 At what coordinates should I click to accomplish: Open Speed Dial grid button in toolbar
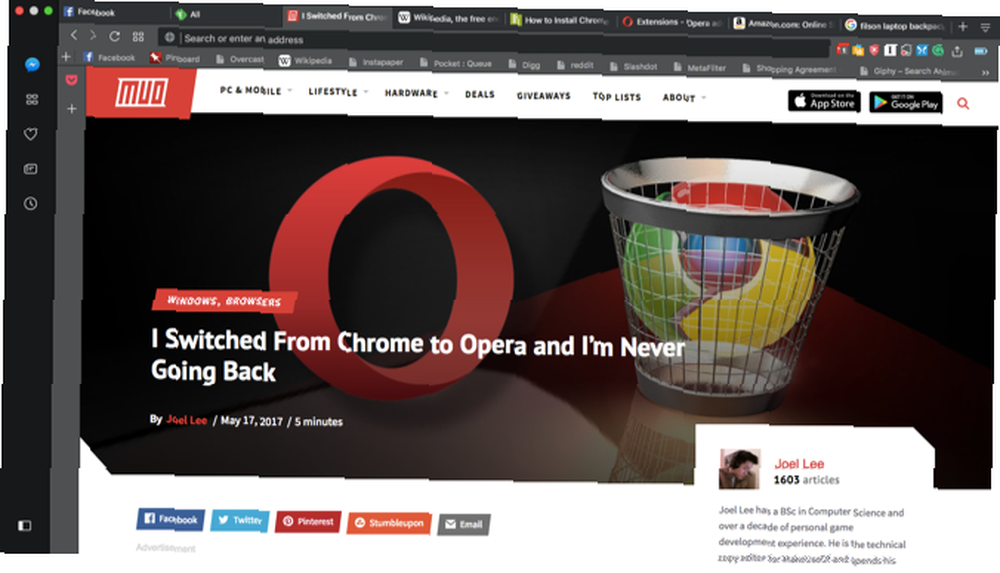click(x=138, y=37)
